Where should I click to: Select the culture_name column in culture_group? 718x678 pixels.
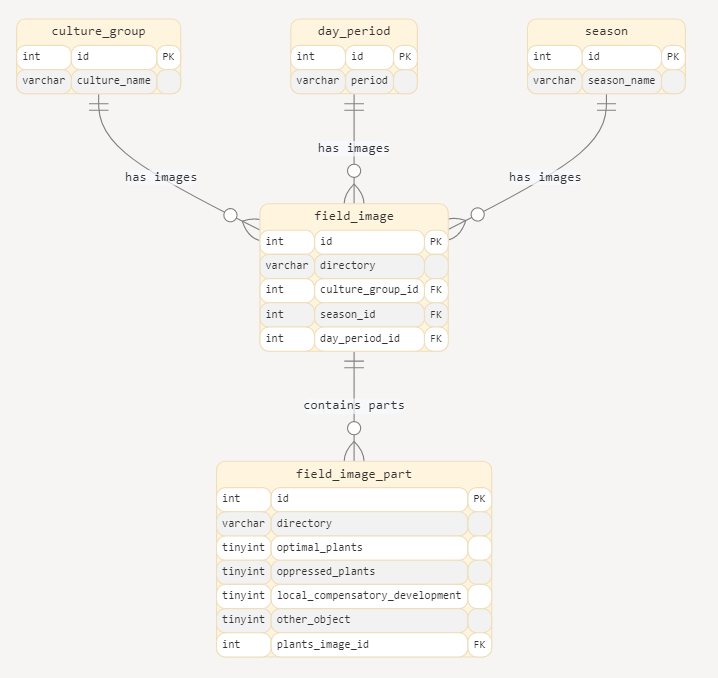click(113, 81)
